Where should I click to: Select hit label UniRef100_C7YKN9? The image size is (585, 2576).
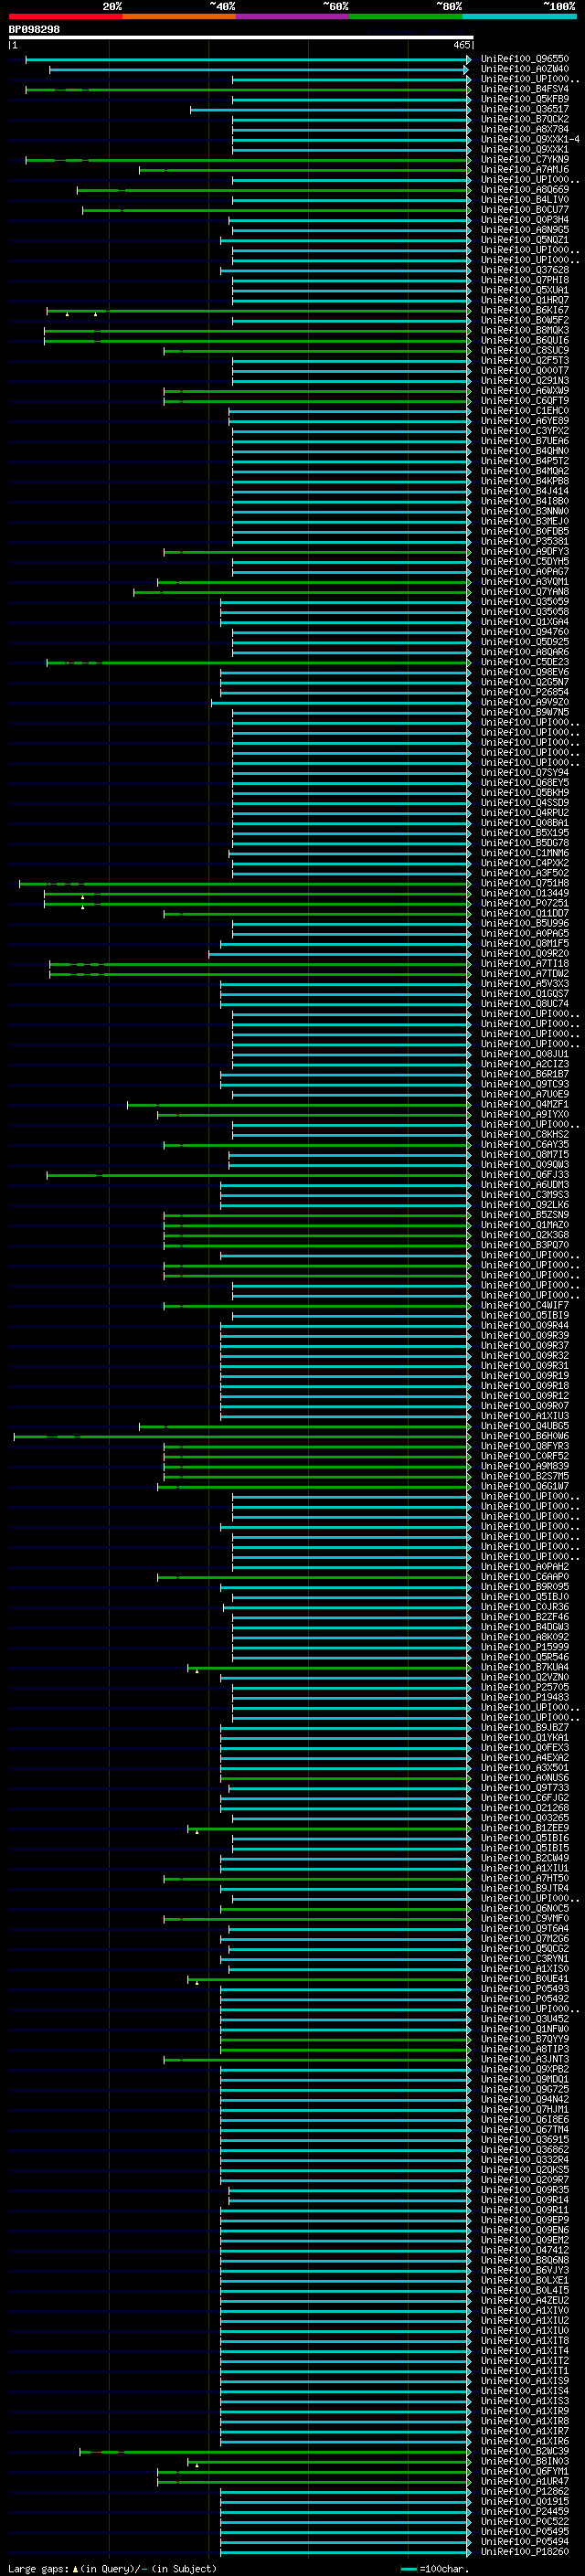pyautogui.click(x=525, y=160)
